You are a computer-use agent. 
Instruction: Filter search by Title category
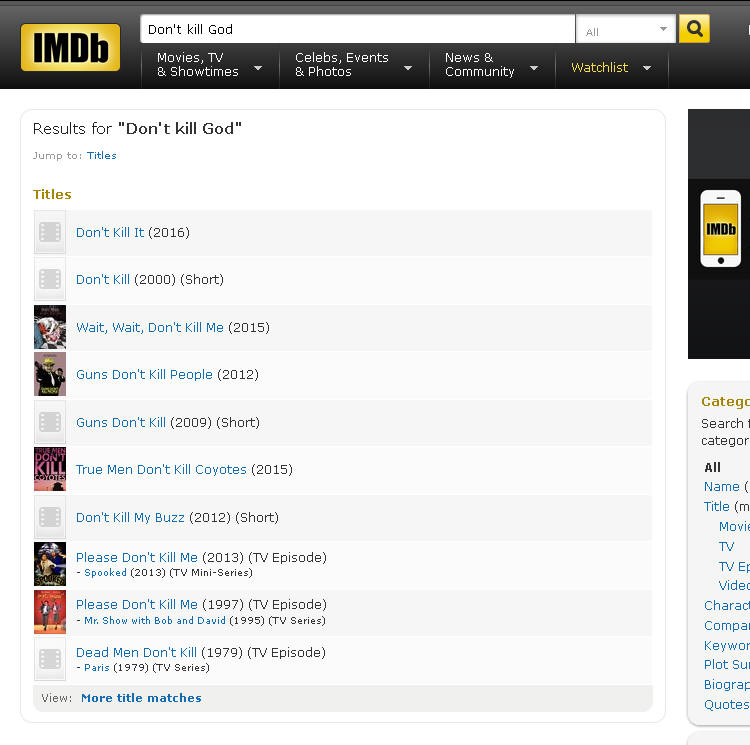tap(717, 507)
